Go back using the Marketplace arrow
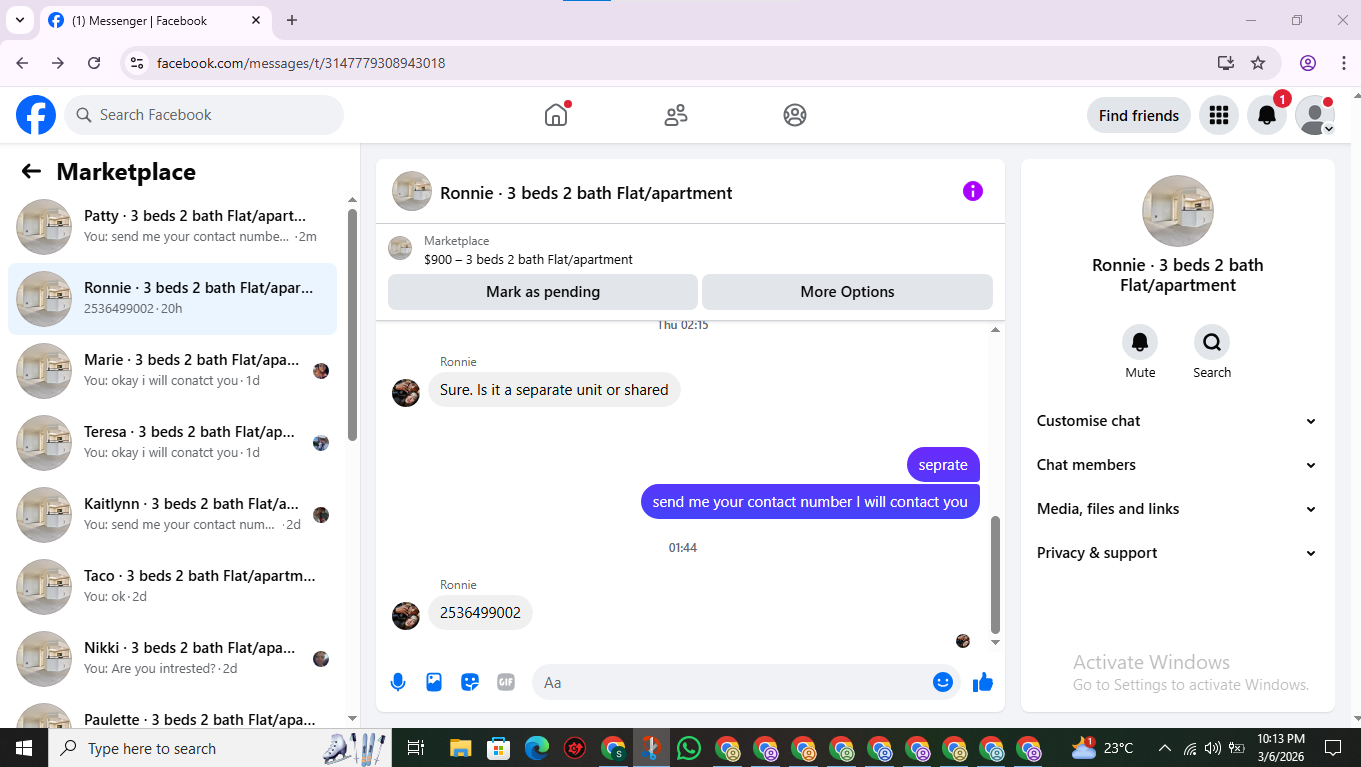Viewport: 1361px width, 767px height. tap(31, 172)
